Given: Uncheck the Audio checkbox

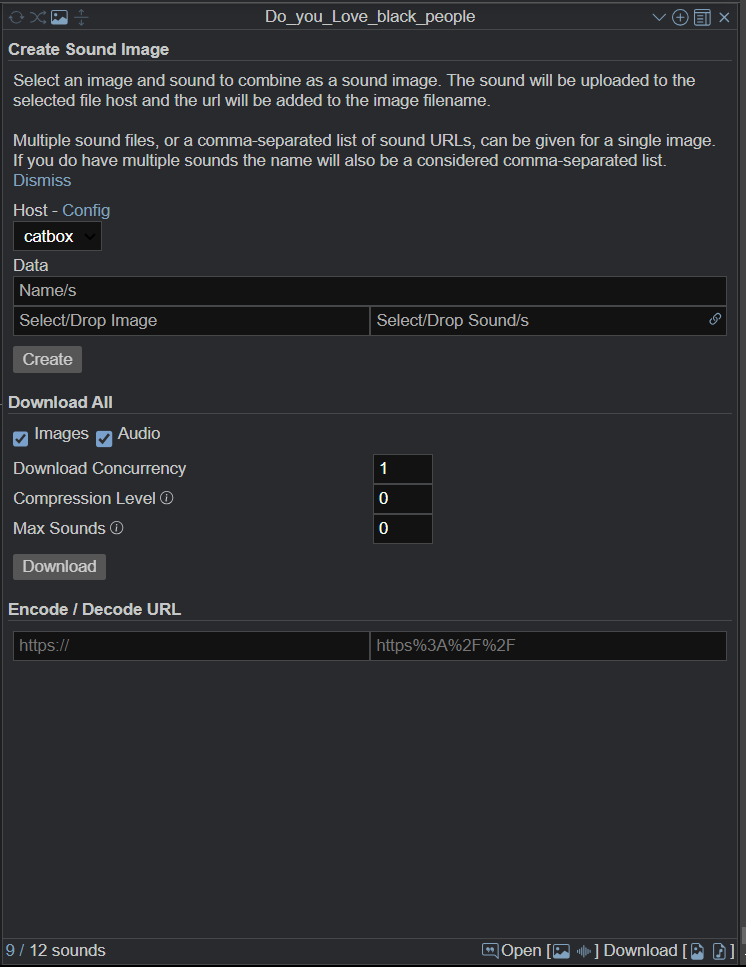Looking at the screenshot, I should coord(104,438).
